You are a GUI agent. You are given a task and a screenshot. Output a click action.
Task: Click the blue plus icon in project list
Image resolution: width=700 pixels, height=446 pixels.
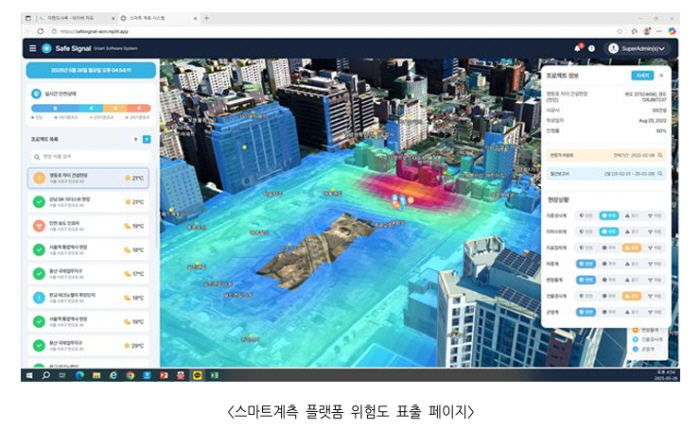tap(147, 140)
